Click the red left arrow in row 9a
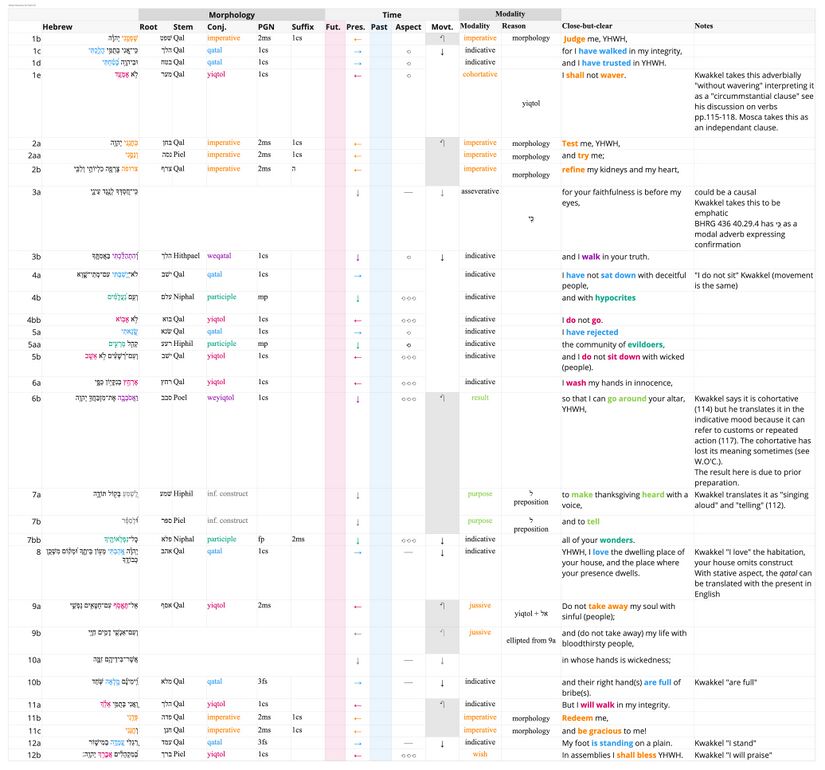825x770 pixels. pyautogui.click(x=356, y=606)
